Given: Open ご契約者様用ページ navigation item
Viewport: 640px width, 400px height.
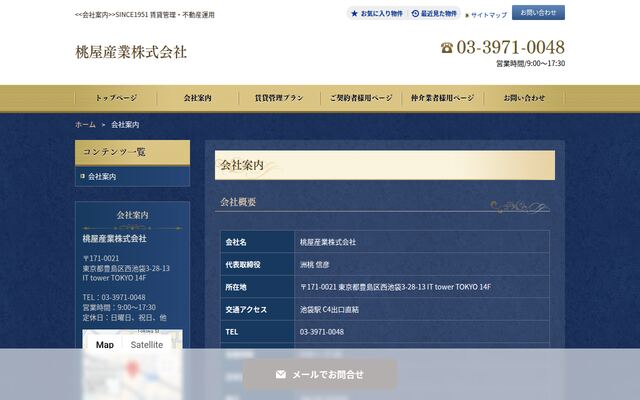Looking at the screenshot, I should 361,98.
